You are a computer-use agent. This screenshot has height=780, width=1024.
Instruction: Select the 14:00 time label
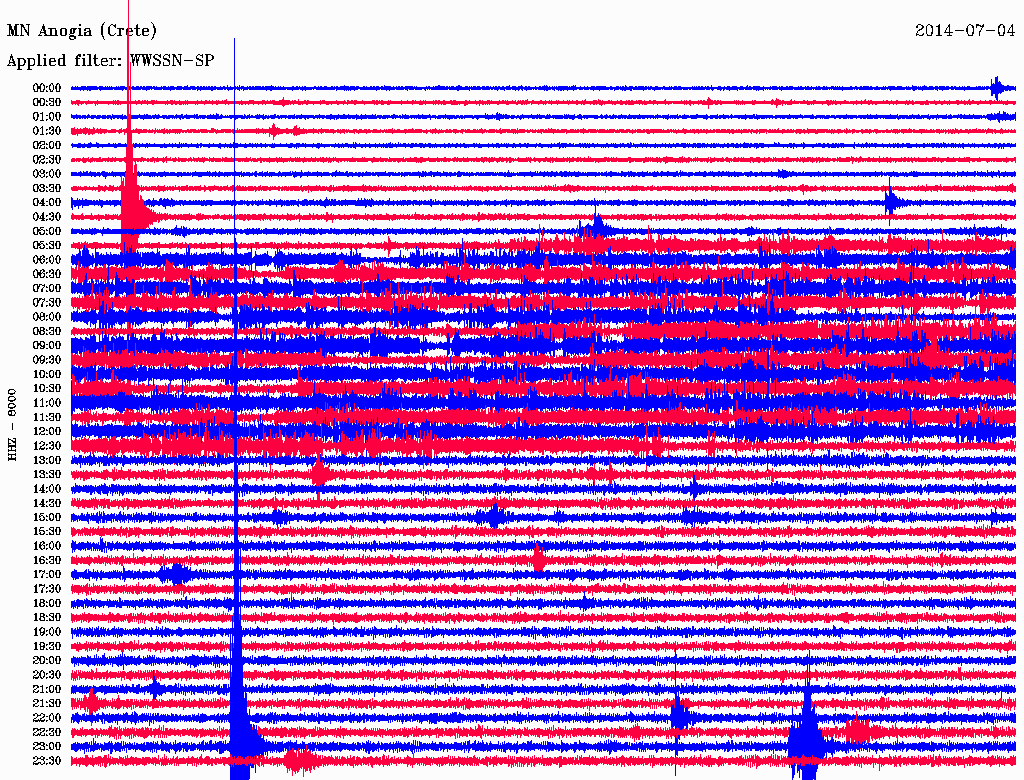point(47,489)
